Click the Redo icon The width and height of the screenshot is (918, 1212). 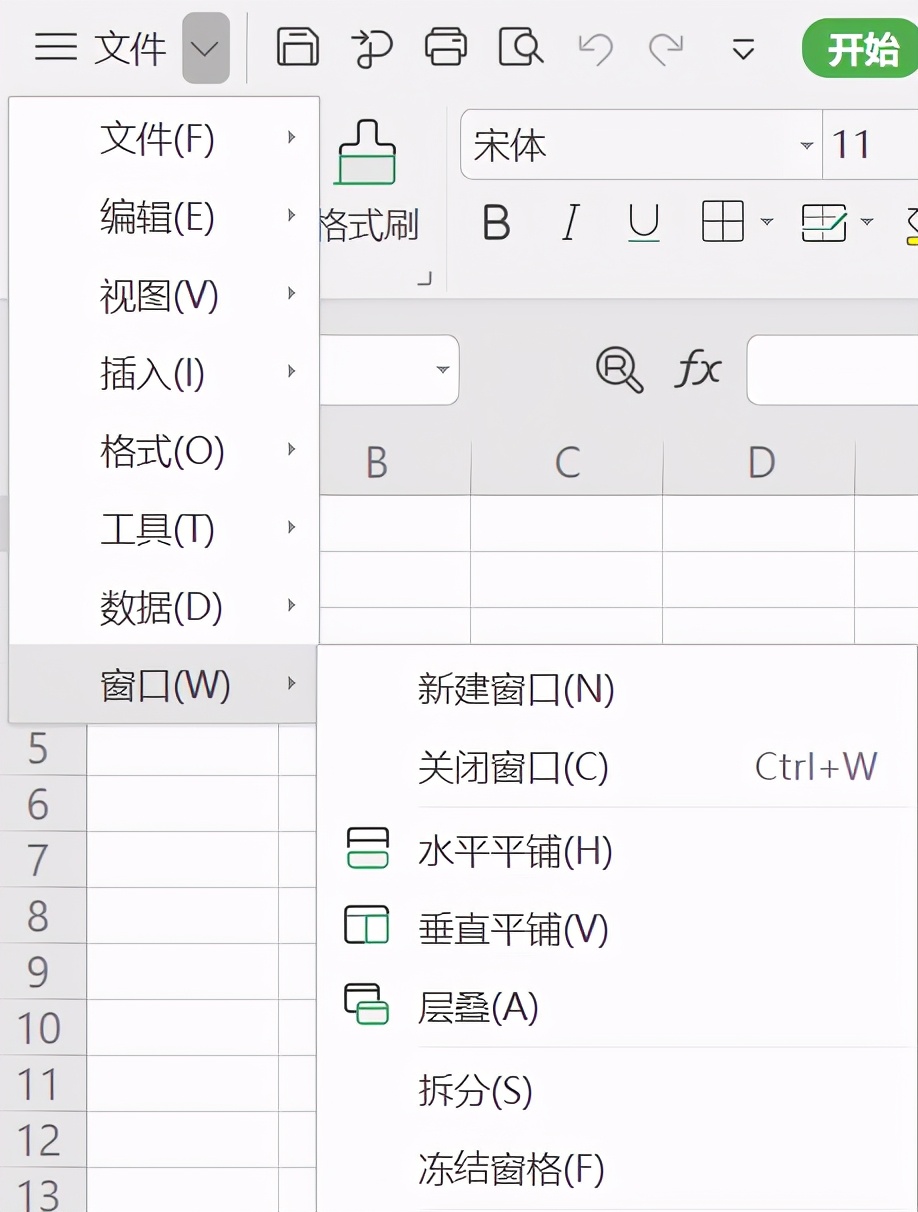click(x=668, y=47)
